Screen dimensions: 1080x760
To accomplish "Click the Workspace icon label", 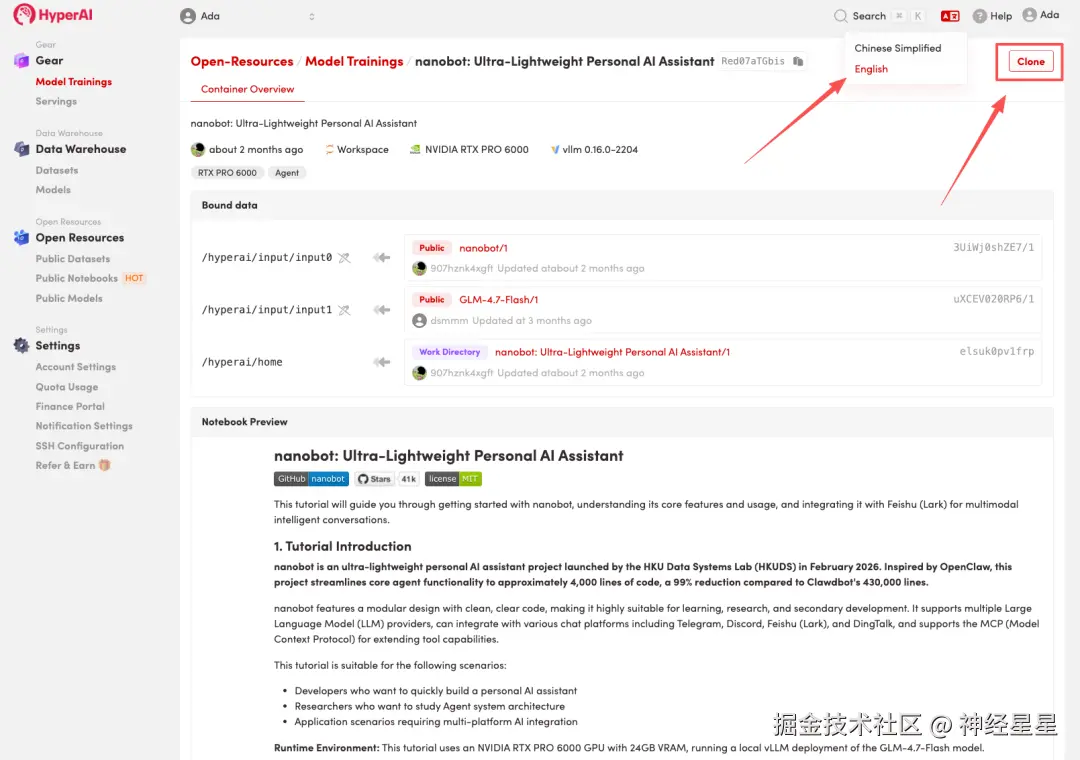I will tap(357, 150).
